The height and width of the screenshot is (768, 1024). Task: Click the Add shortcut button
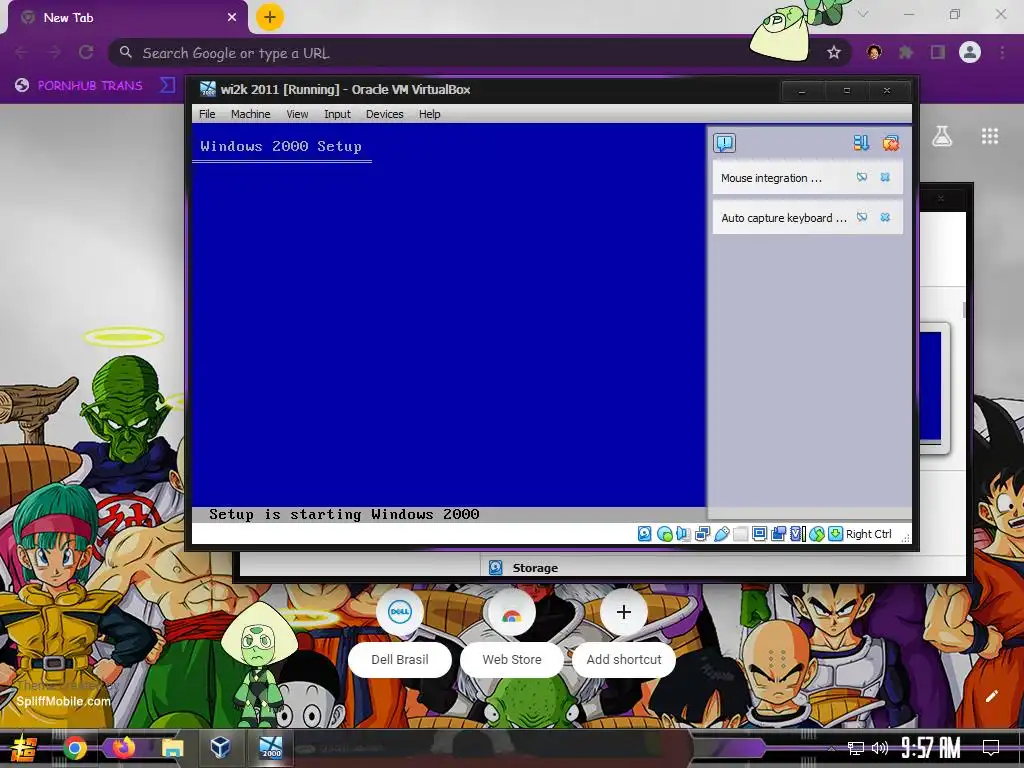tap(624, 635)
